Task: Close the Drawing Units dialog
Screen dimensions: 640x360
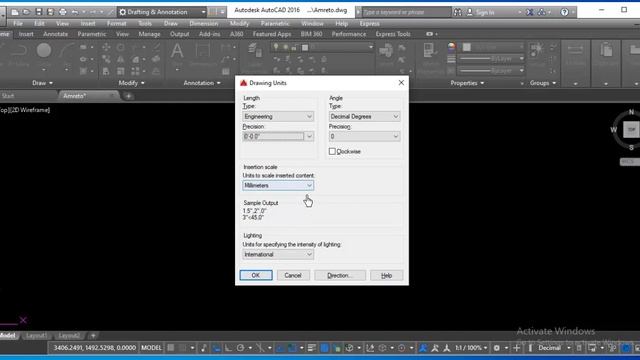Action: pyautogui.click(x=401, y=82)
